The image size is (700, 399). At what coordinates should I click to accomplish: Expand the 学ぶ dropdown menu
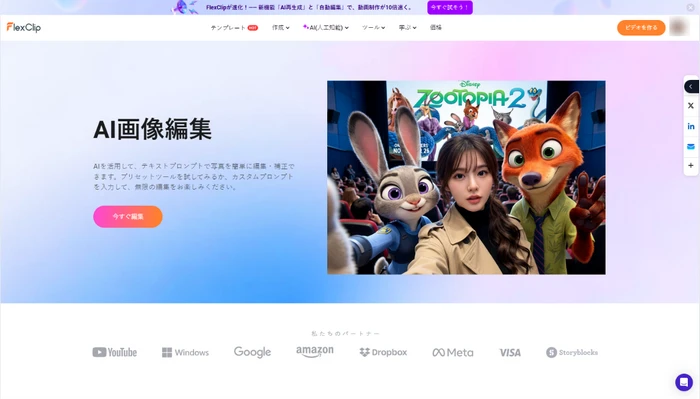click(x=407, y=28)
